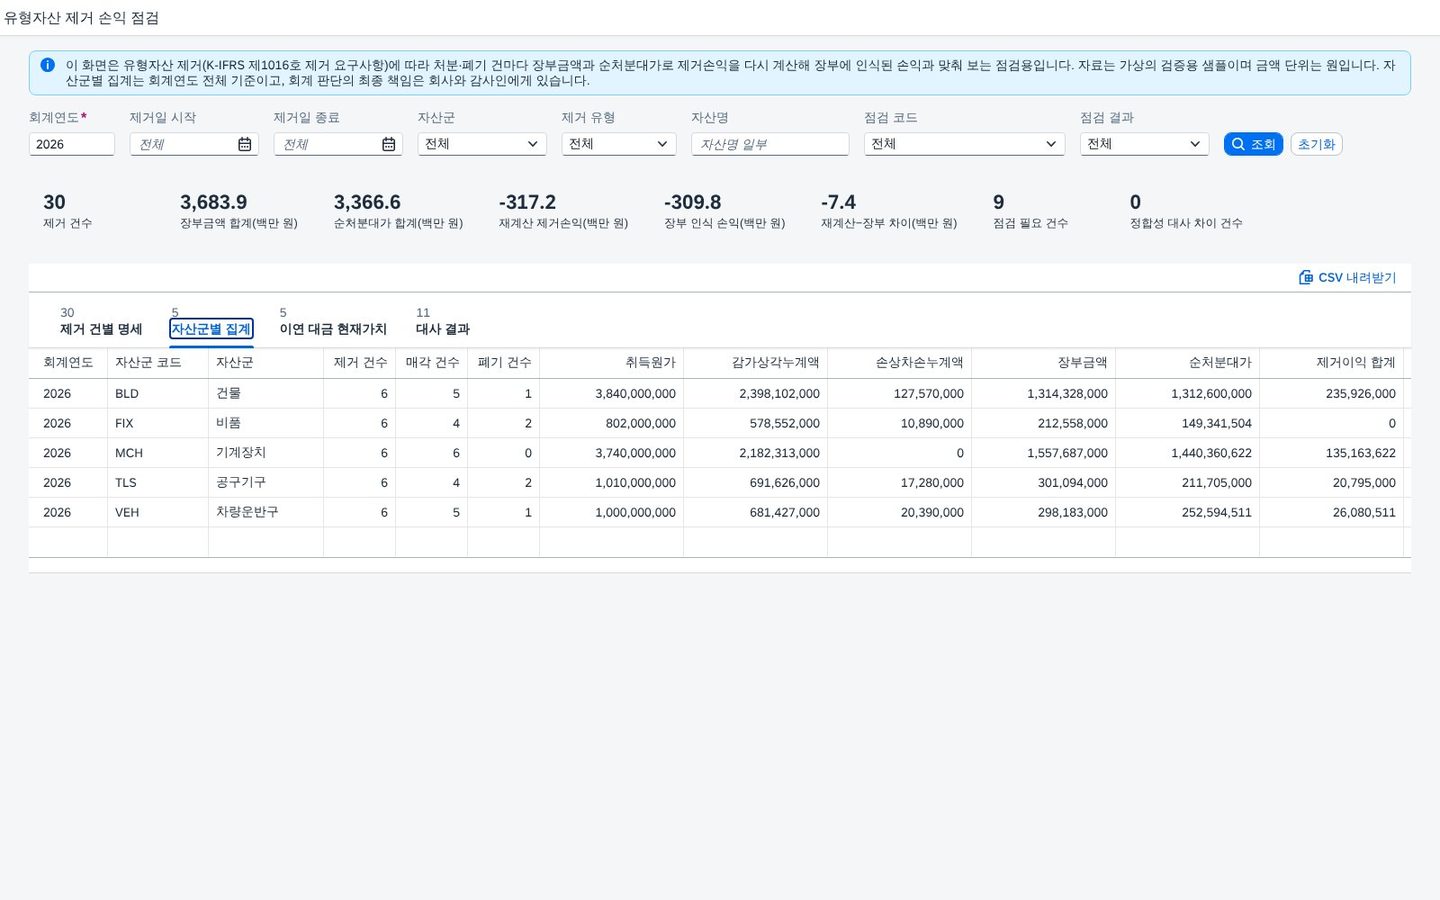Click the 제거이익 합계 column header
The height and width of the screenshot is (900, 1440).
tap(1332, 363)
